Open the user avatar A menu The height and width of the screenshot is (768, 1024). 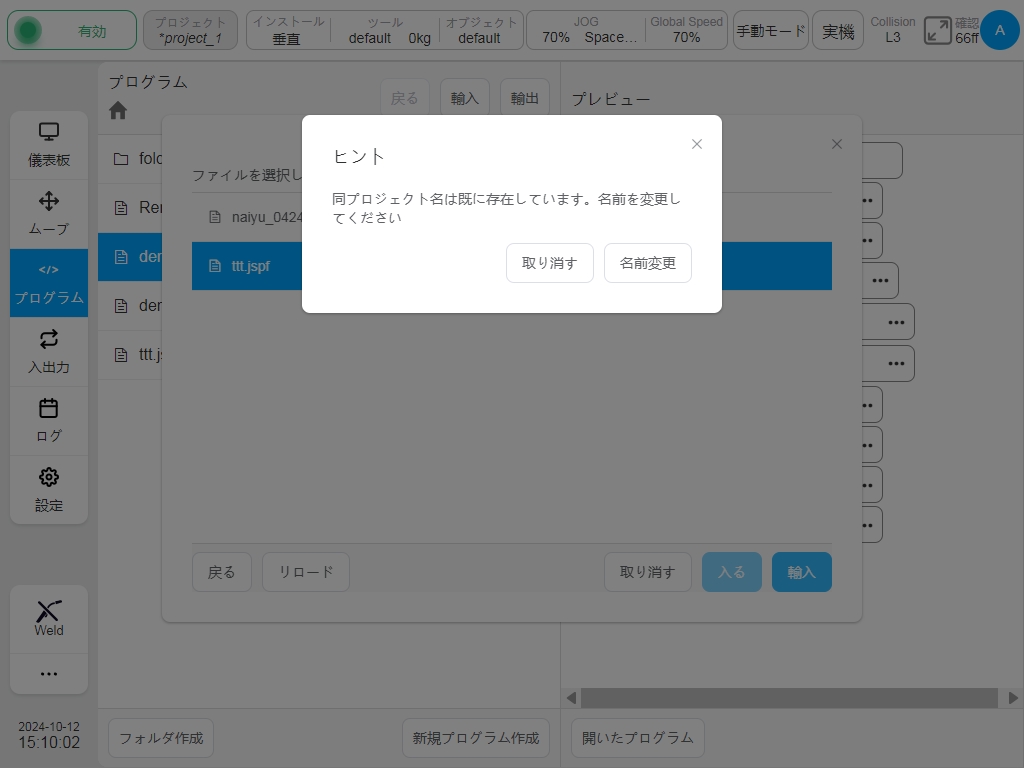click(999, 30)
